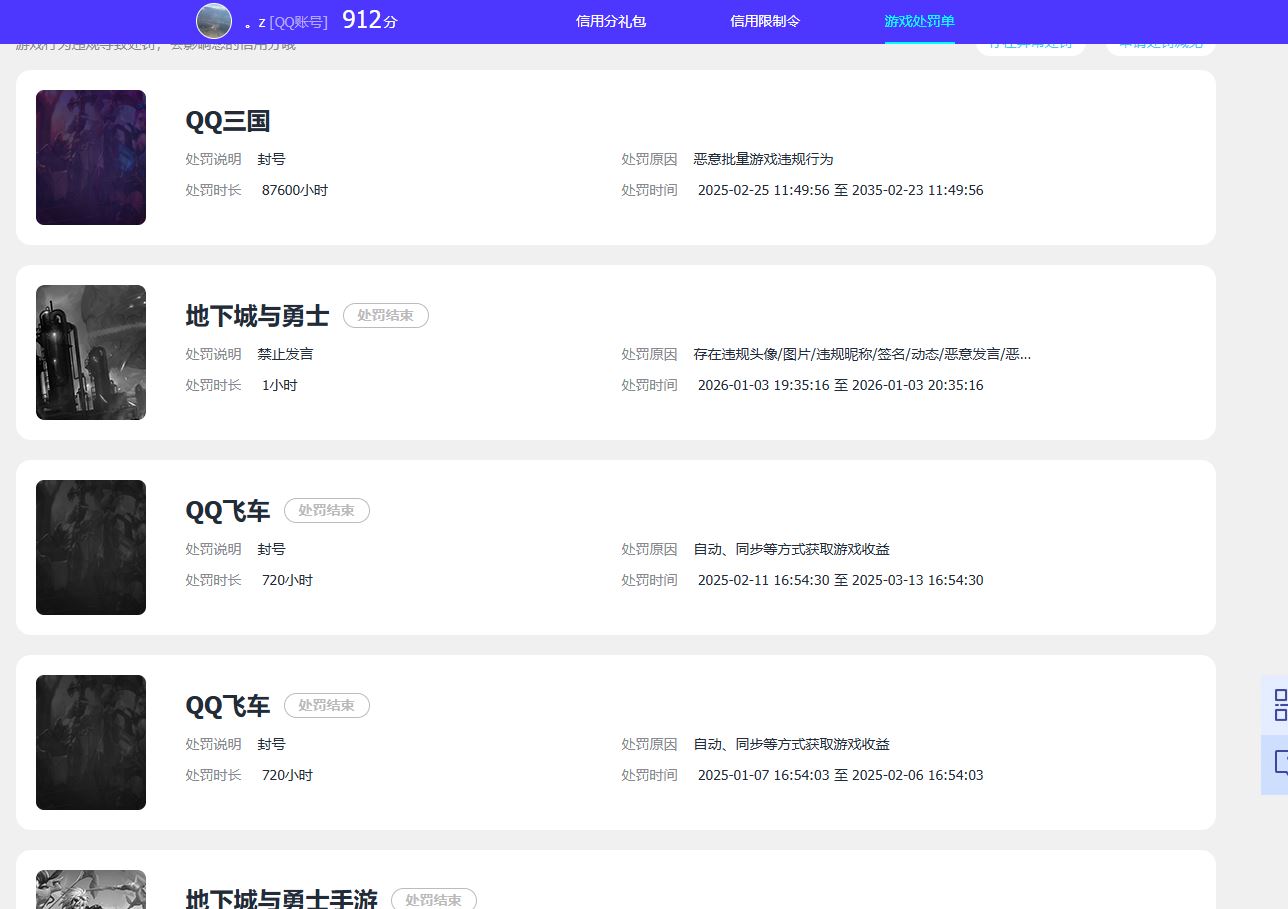The image size is (1288, 909).
Task: Expand truncated 处罚原因 text for 地下城与勇士
Action: click(862, 354)
